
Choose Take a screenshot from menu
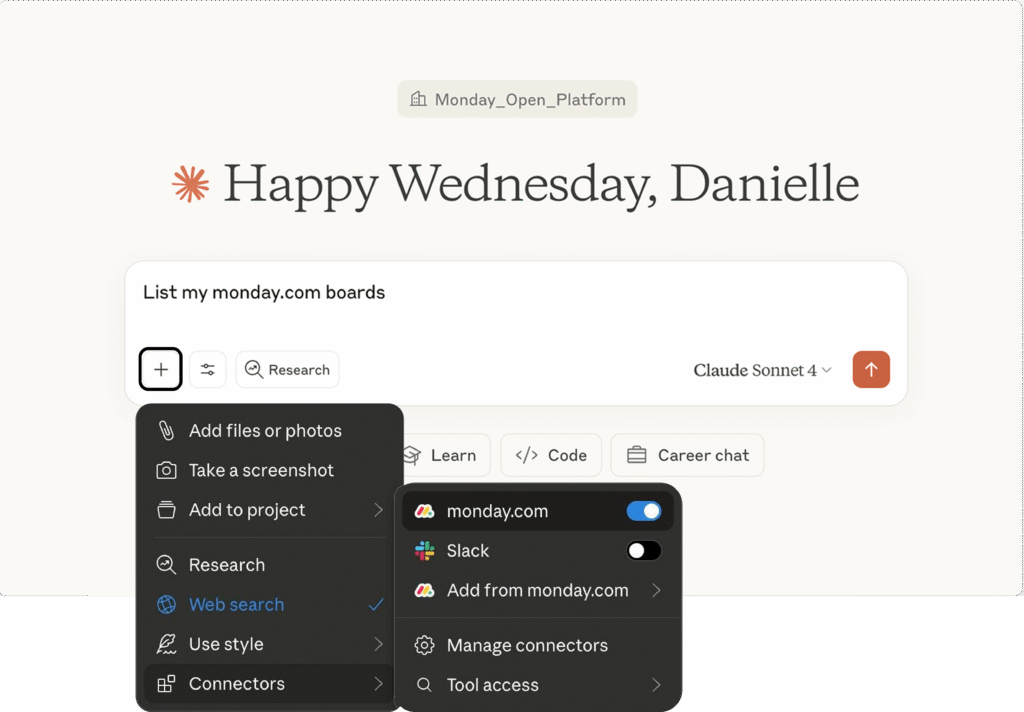pyautogui.click(x=269, y=470)
